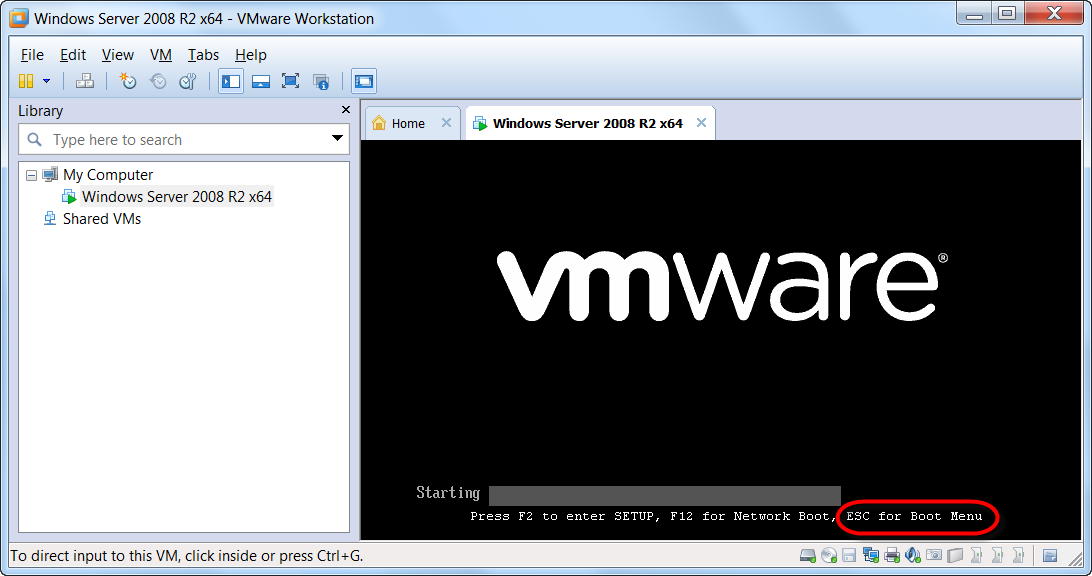Expand the library search filter dropdown

(337, 138)
